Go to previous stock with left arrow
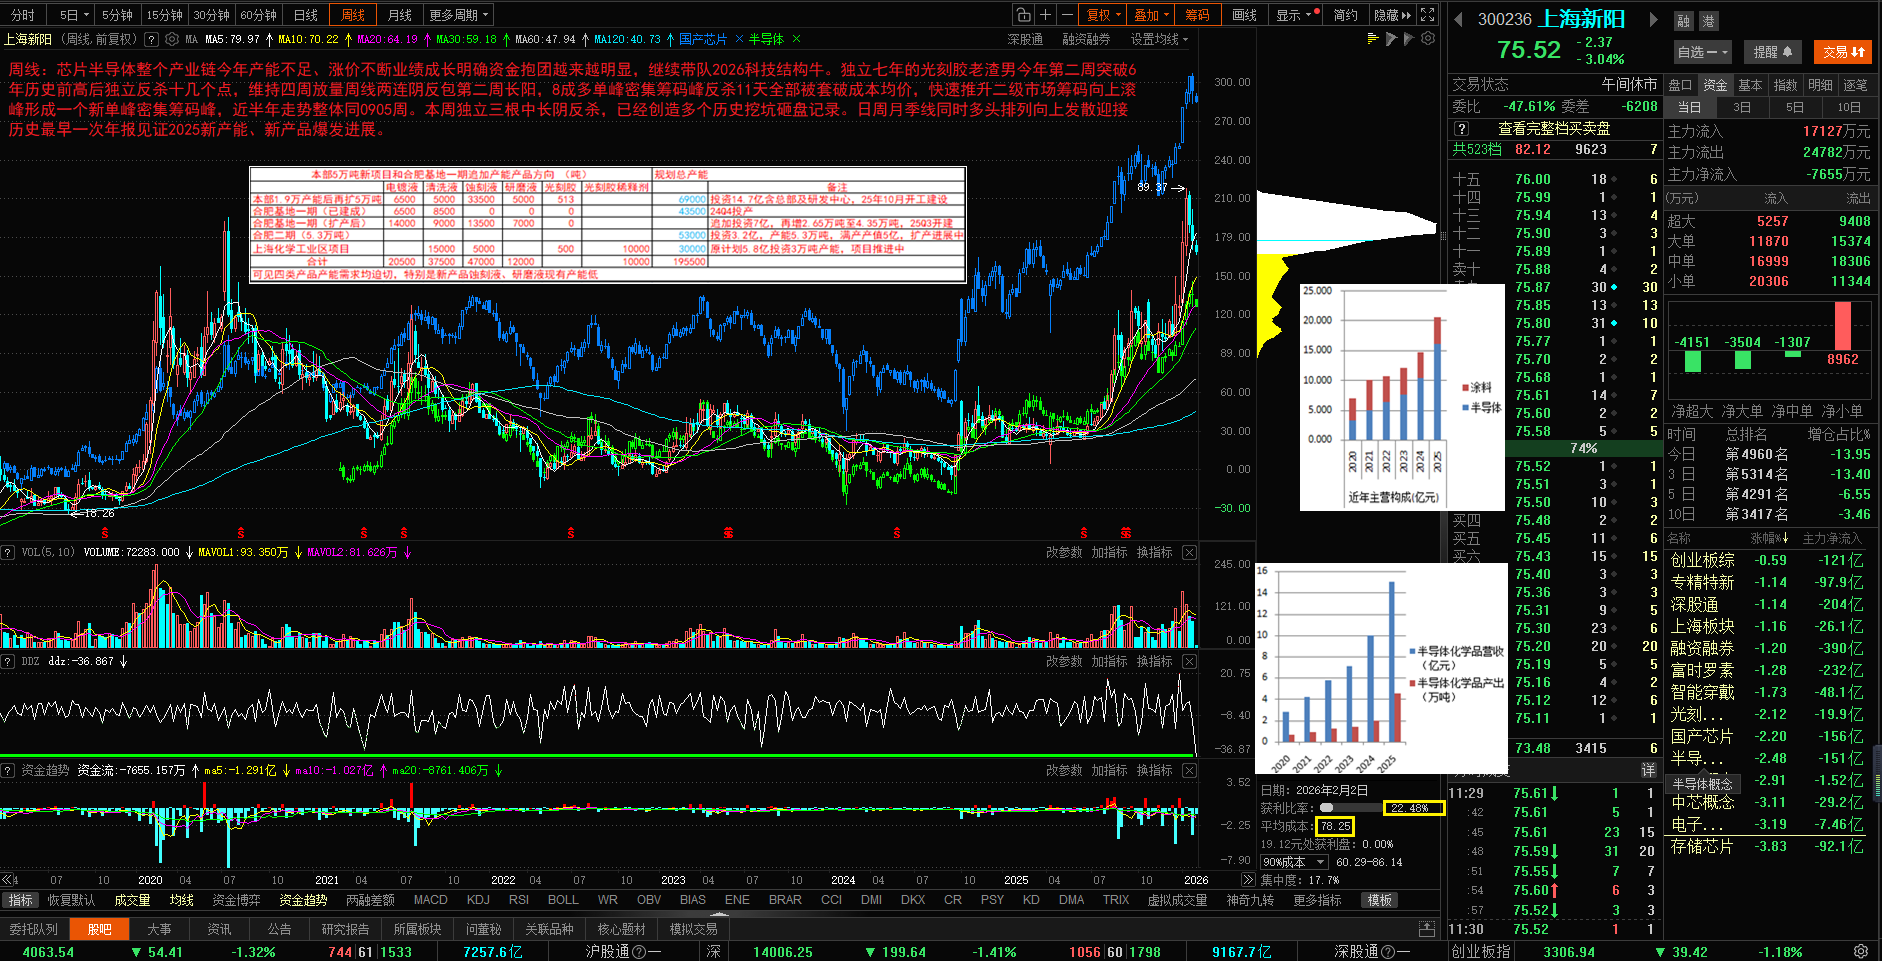Viewport: 1882px width, 961px height. click(1458, 19)
